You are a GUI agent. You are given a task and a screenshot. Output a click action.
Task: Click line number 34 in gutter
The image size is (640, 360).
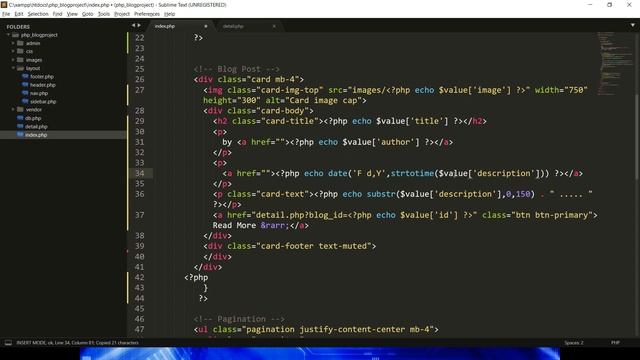pyautogui.click(x=140, y=173)
